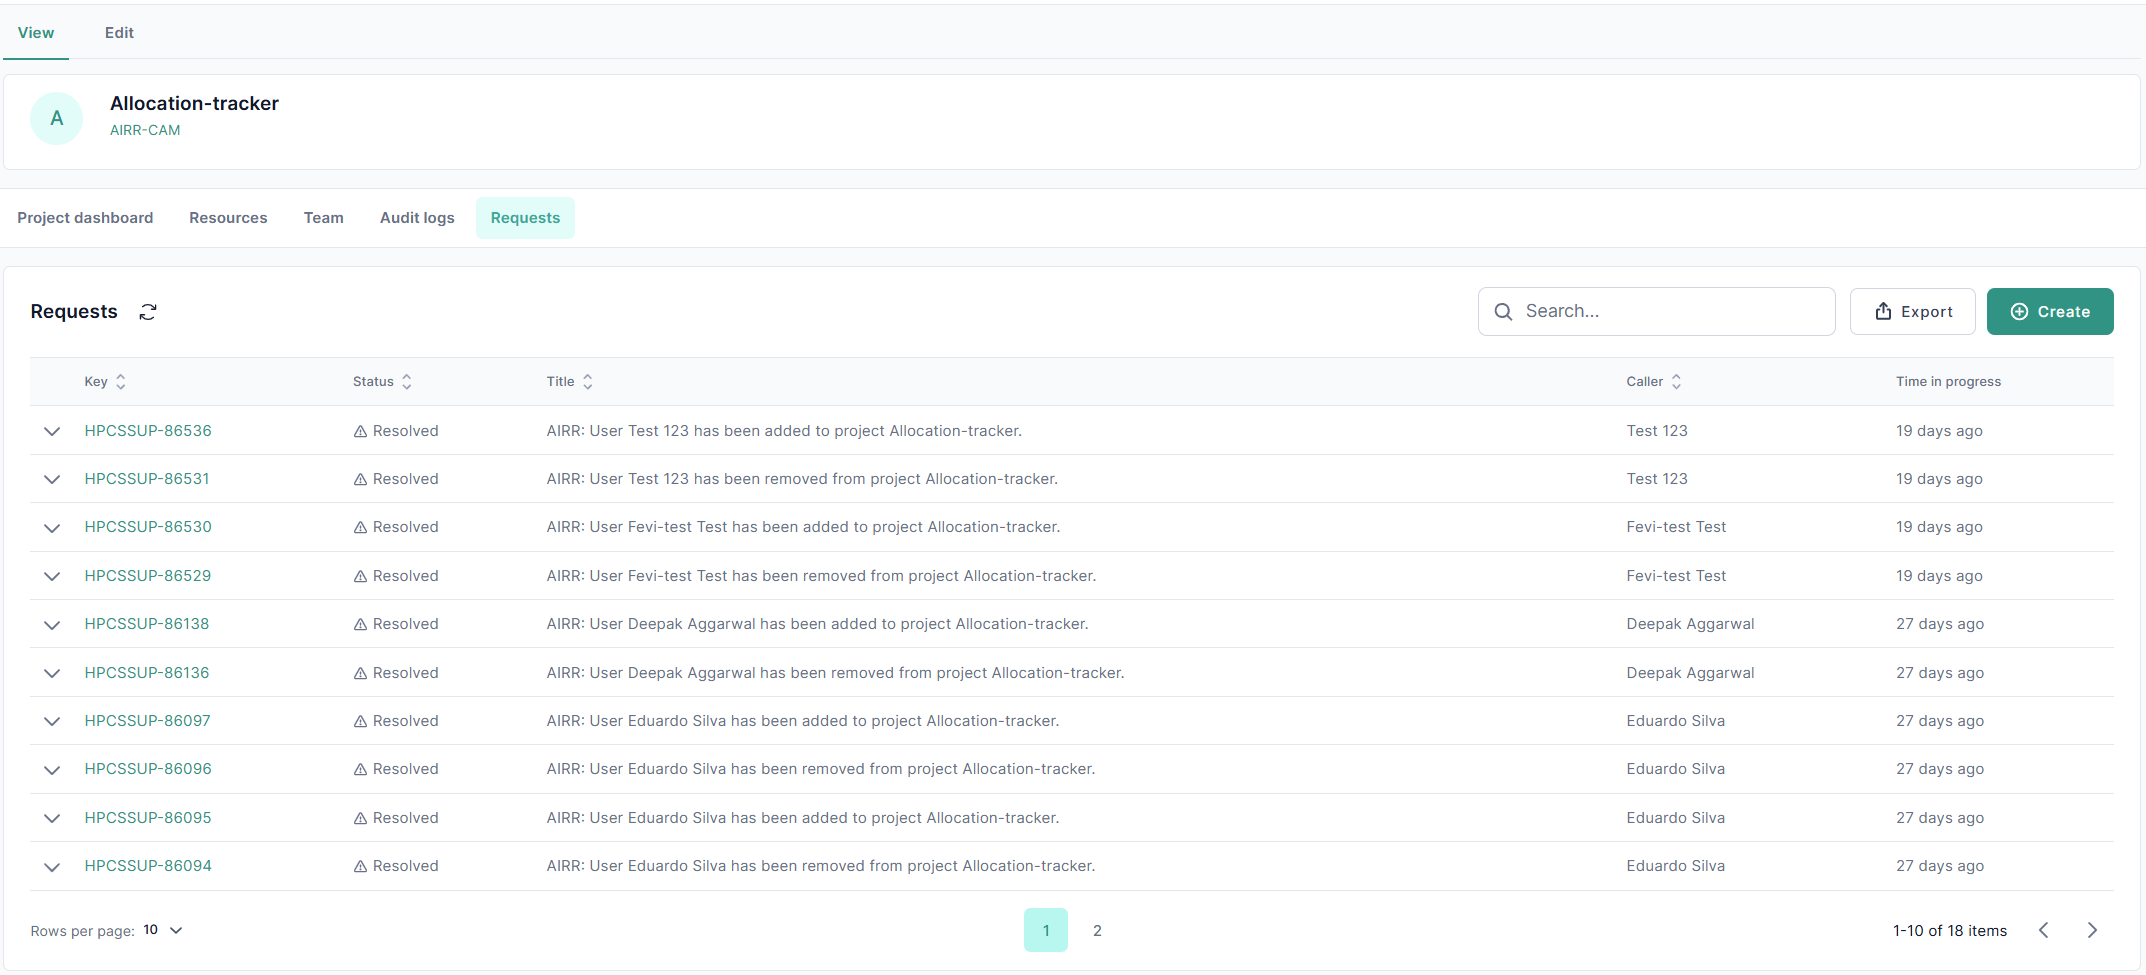This screenshot has width=2146, height=975.
Task: Open request HPCSSUP-86530 link
Action: pos(148,527)
